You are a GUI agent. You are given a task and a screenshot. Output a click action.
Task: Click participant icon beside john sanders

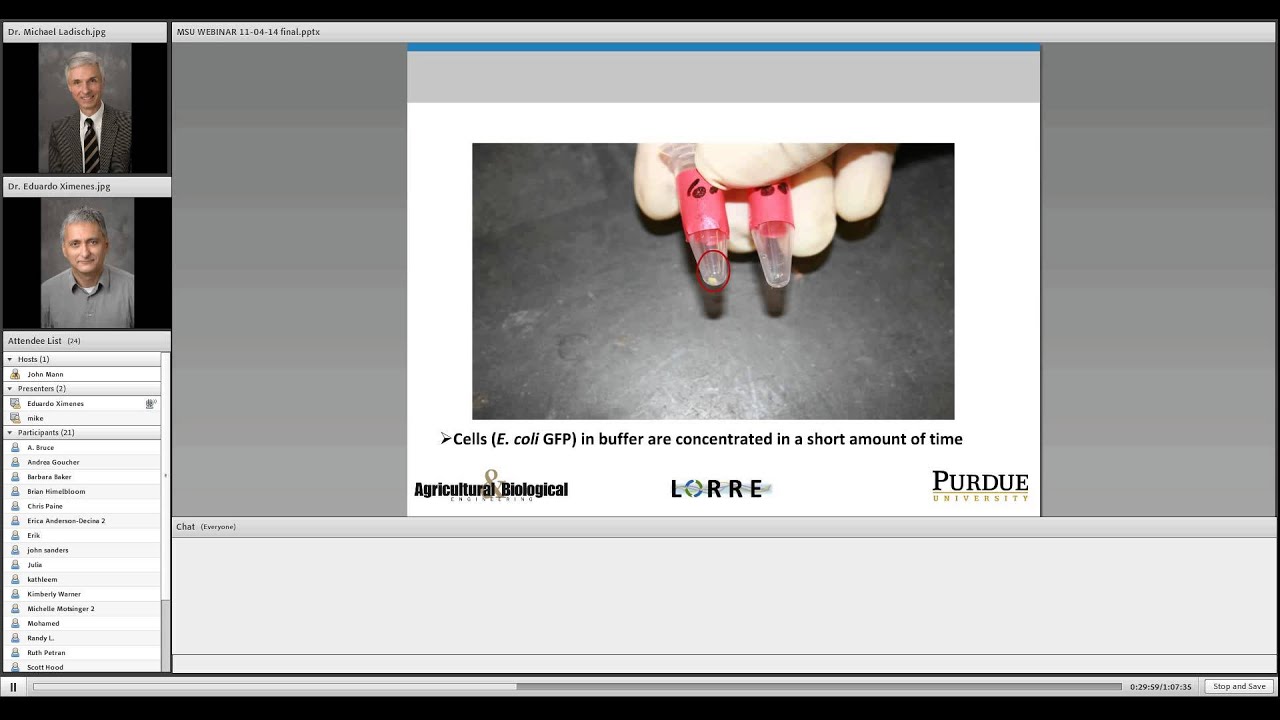pyautogui.click(x=15, y=550)
